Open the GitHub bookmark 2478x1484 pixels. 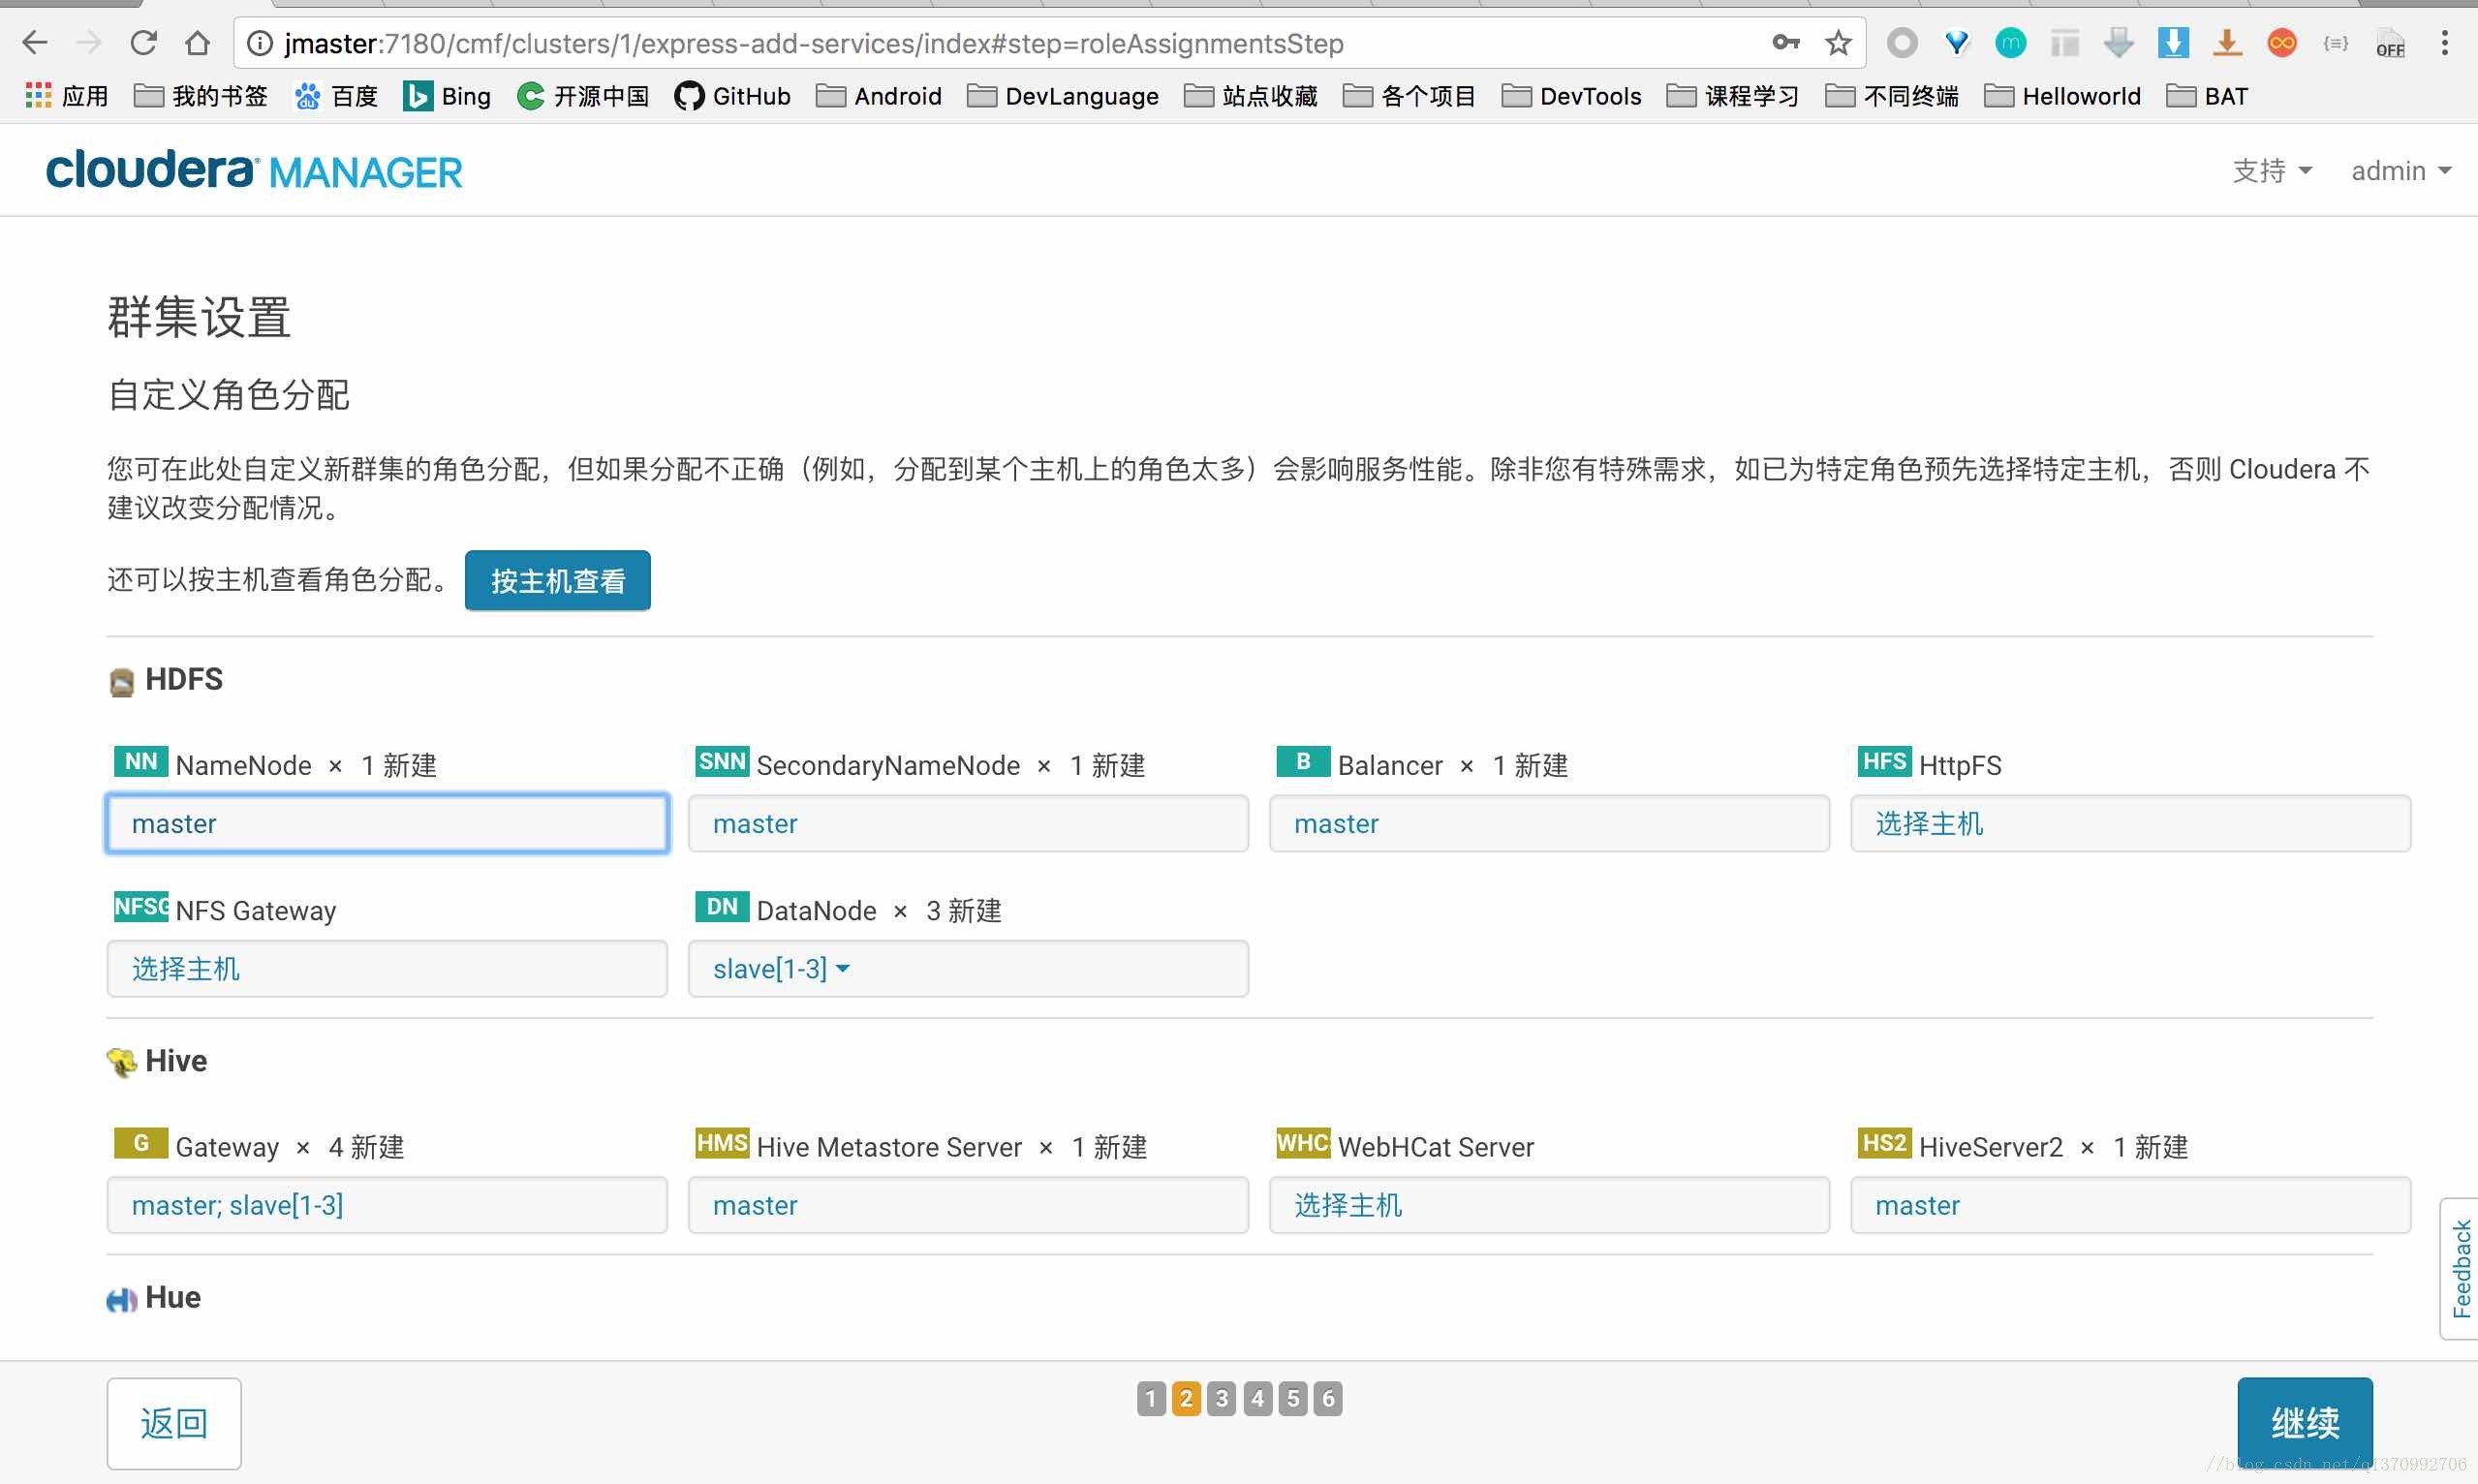pos(732,96)
